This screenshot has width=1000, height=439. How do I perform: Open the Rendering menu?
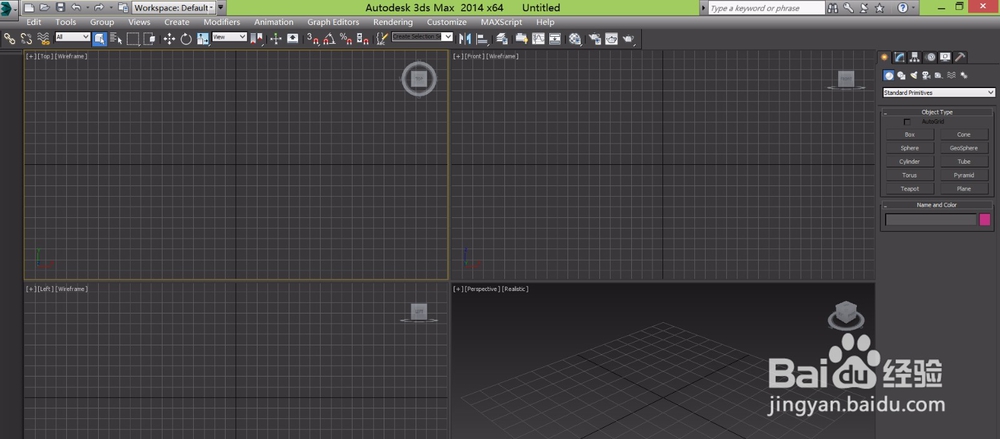click(393, 22)
